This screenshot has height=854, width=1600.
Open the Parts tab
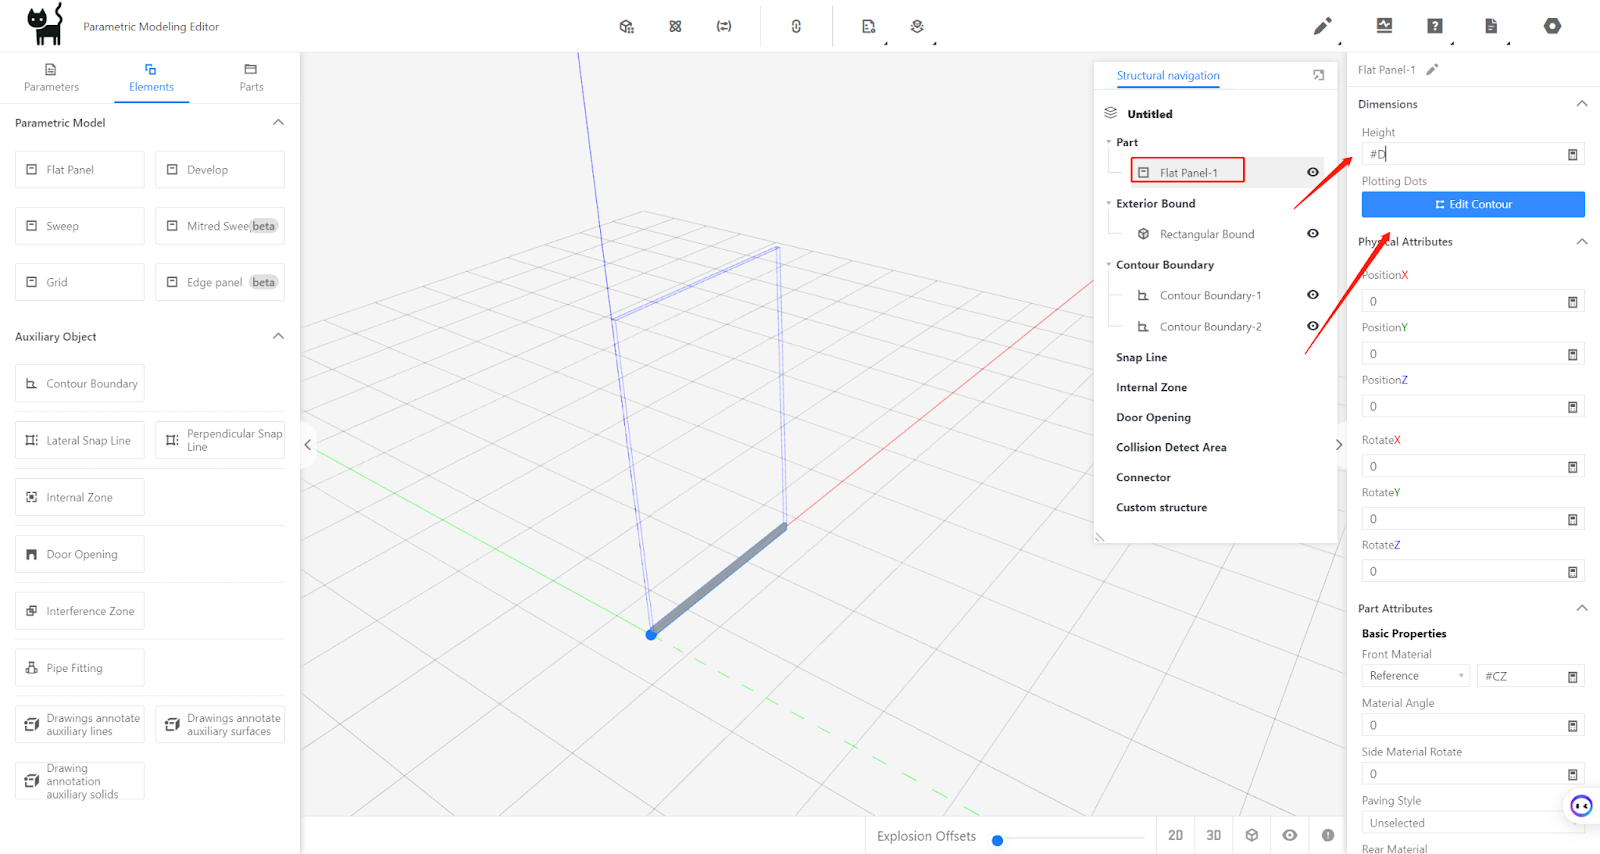[x=251, y=78]
